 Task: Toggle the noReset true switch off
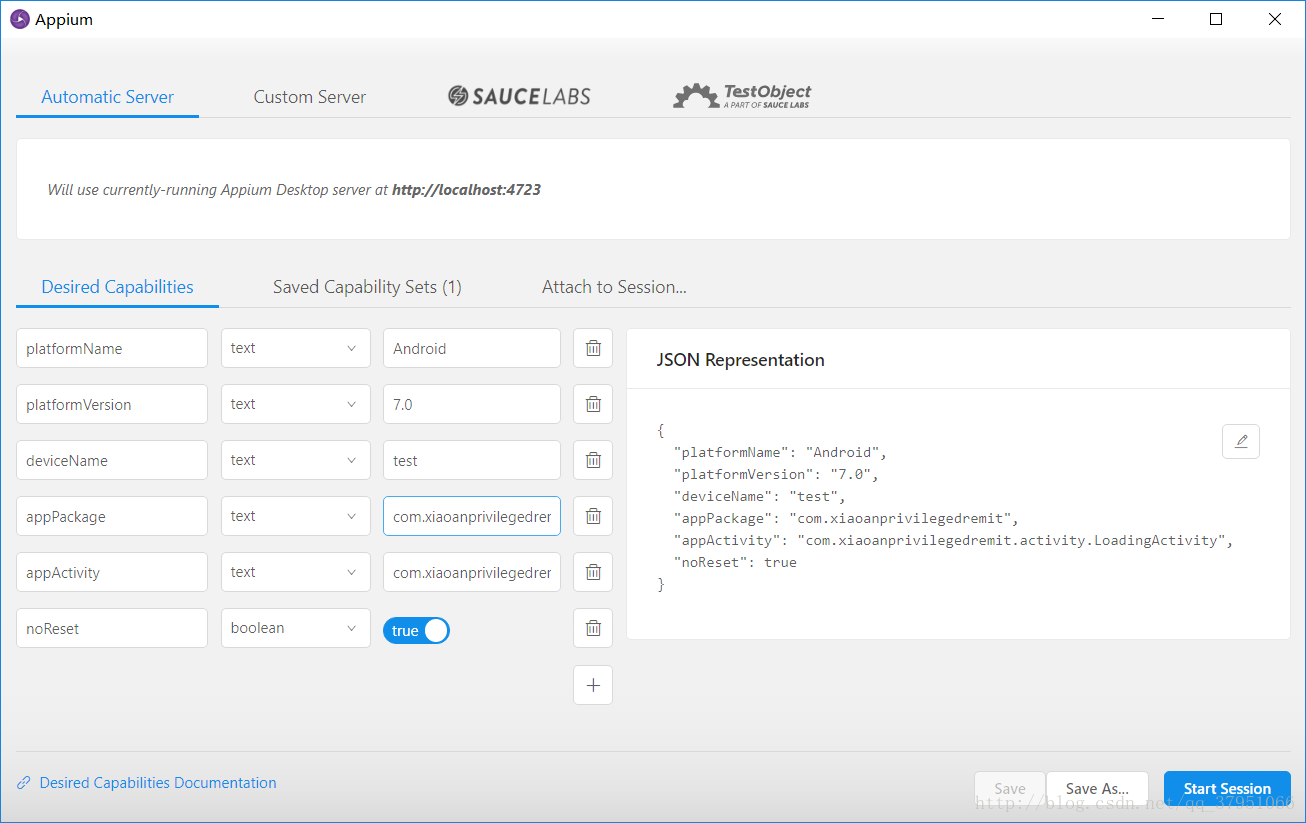(416, 630)
